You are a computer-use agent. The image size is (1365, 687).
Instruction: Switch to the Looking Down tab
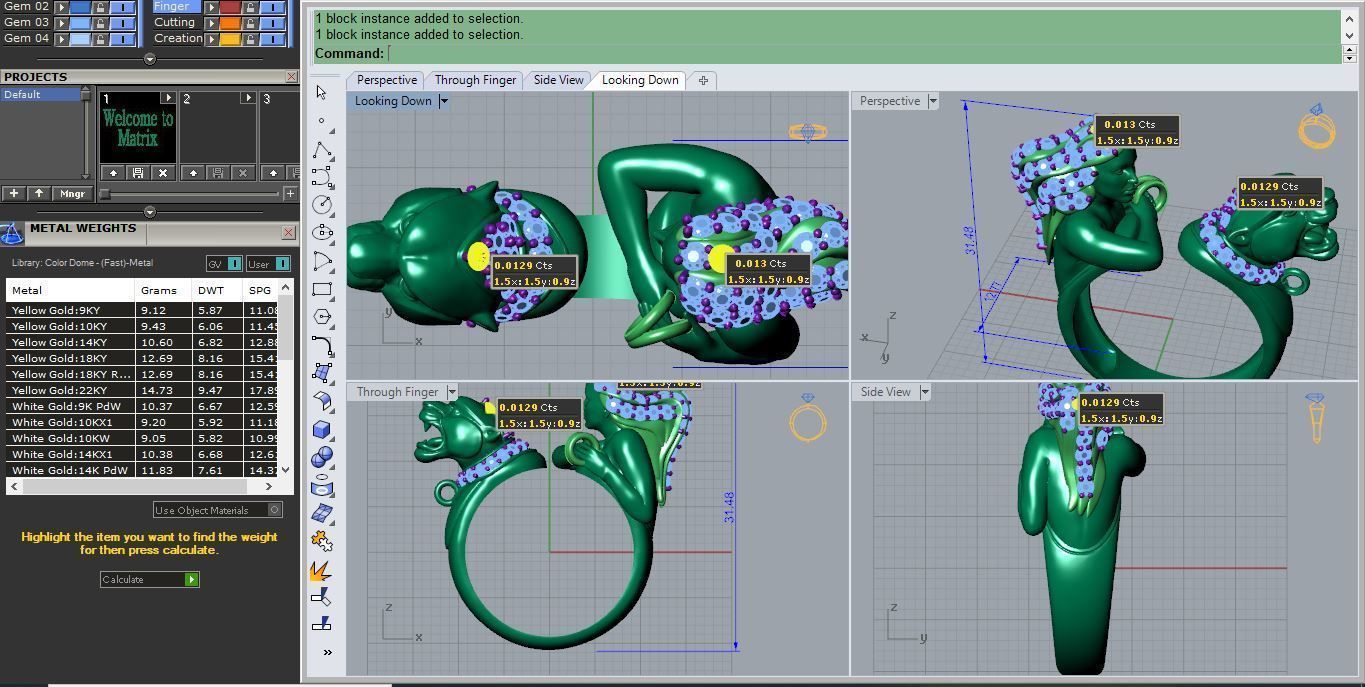(x=640, y=80)
